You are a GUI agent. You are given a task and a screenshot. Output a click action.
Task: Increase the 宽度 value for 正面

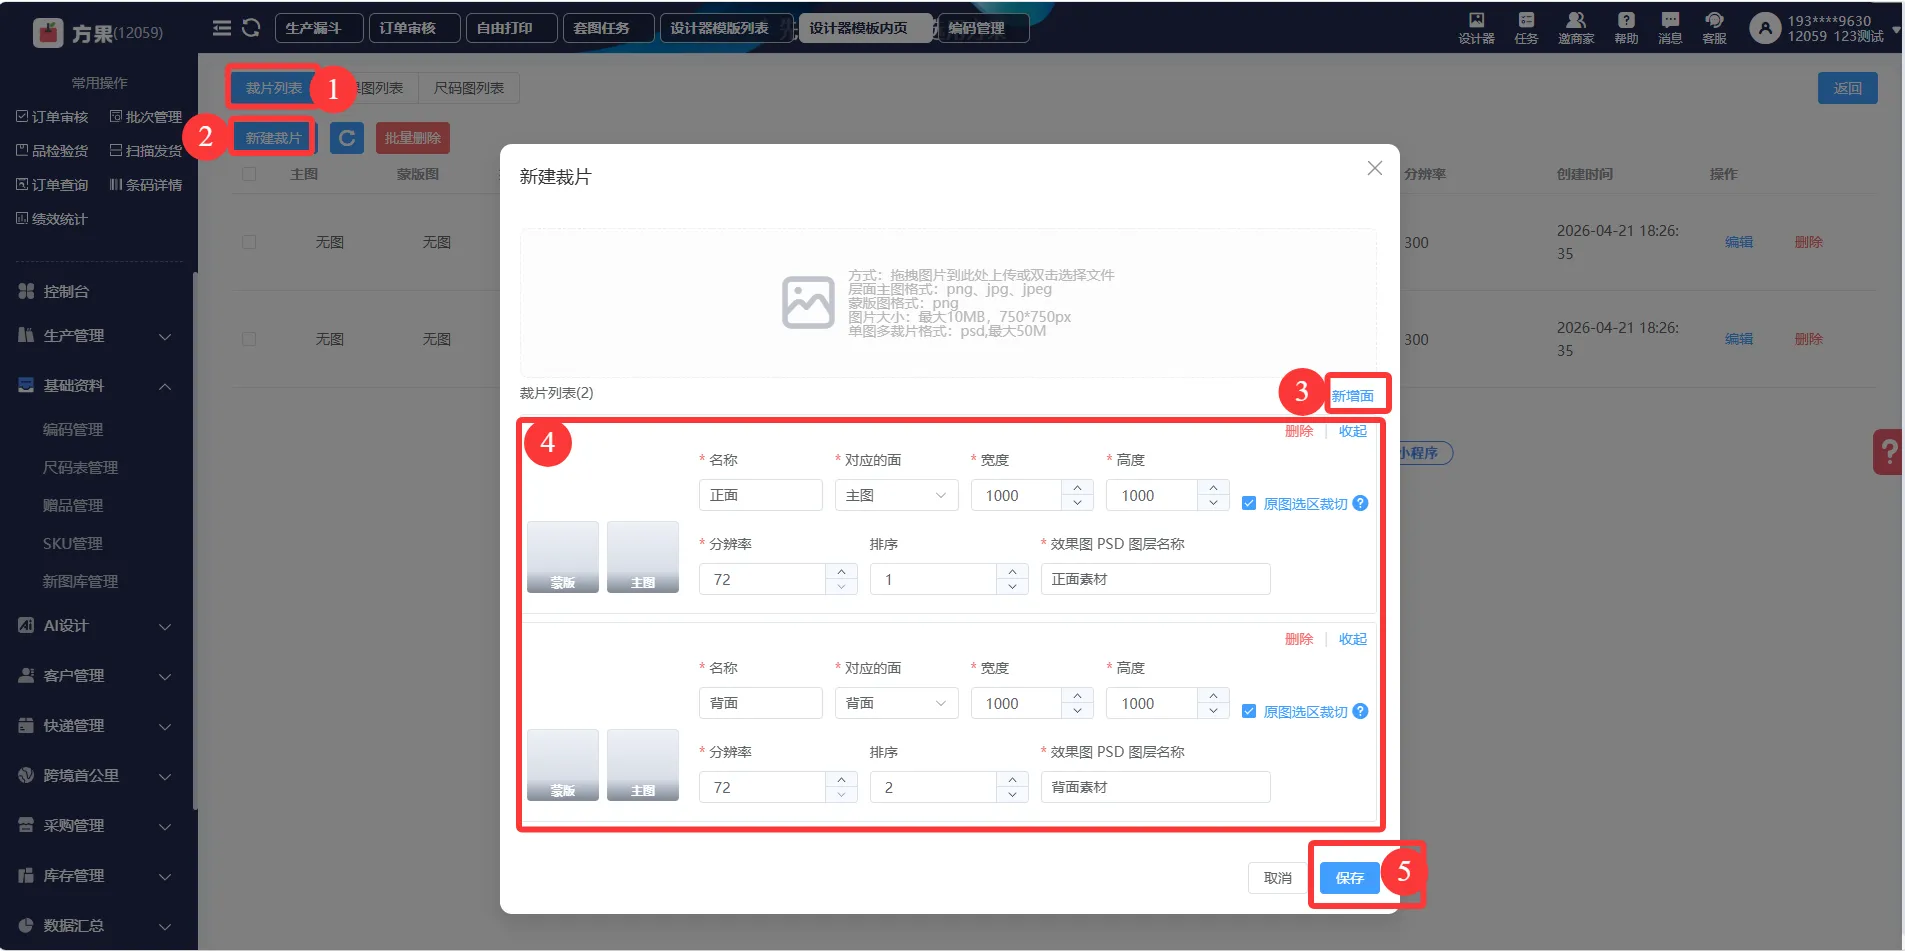click(1077, 488)
